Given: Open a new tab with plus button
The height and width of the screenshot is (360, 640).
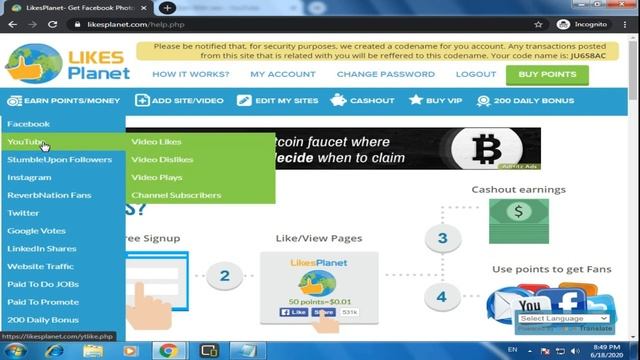Looking at the screenshot, I should click(167, 8).
